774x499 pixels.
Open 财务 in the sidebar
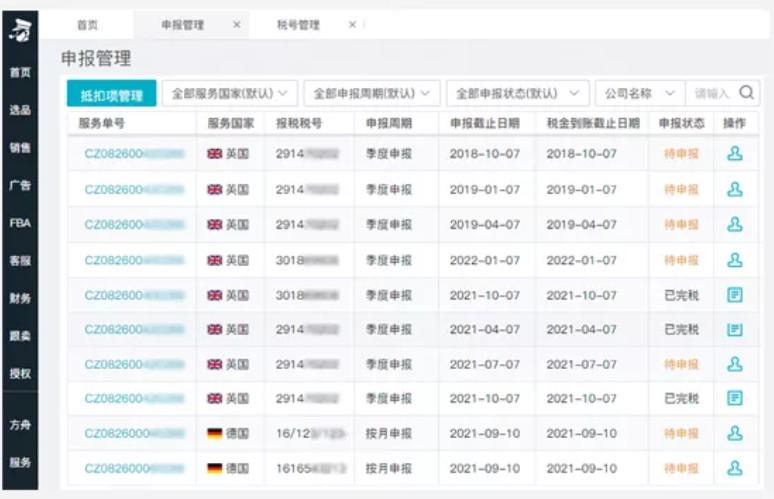(20, 298)
